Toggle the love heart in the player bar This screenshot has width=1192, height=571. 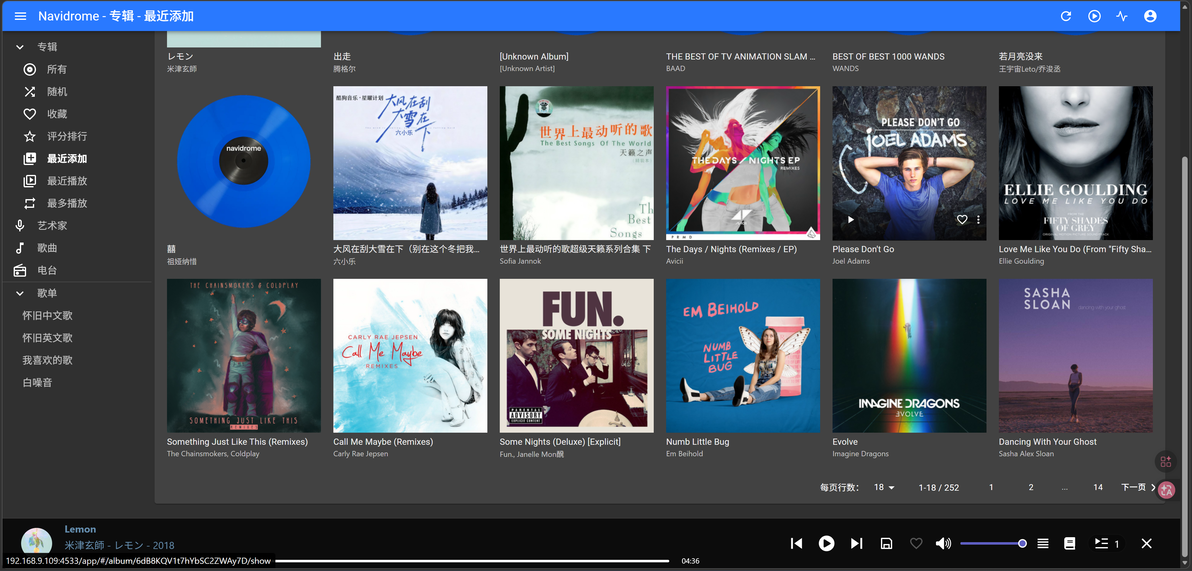tap(916, 543)
